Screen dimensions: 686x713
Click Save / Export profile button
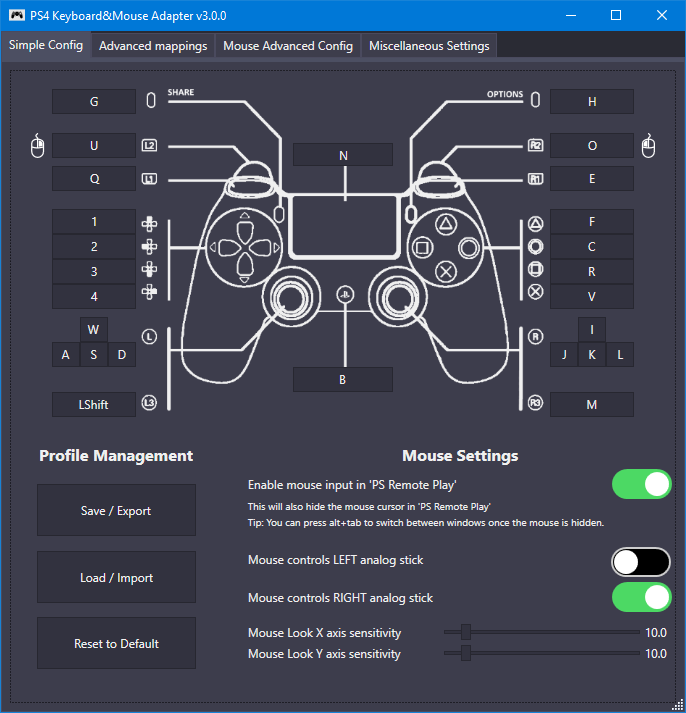tap(116, 510)
